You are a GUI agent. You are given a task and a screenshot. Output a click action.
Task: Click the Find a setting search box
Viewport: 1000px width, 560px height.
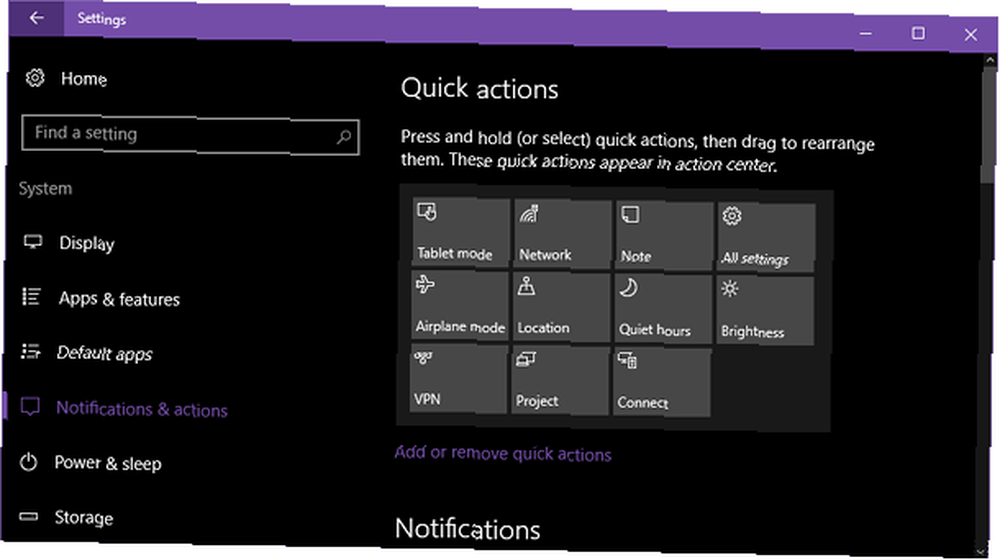[190, 135]
